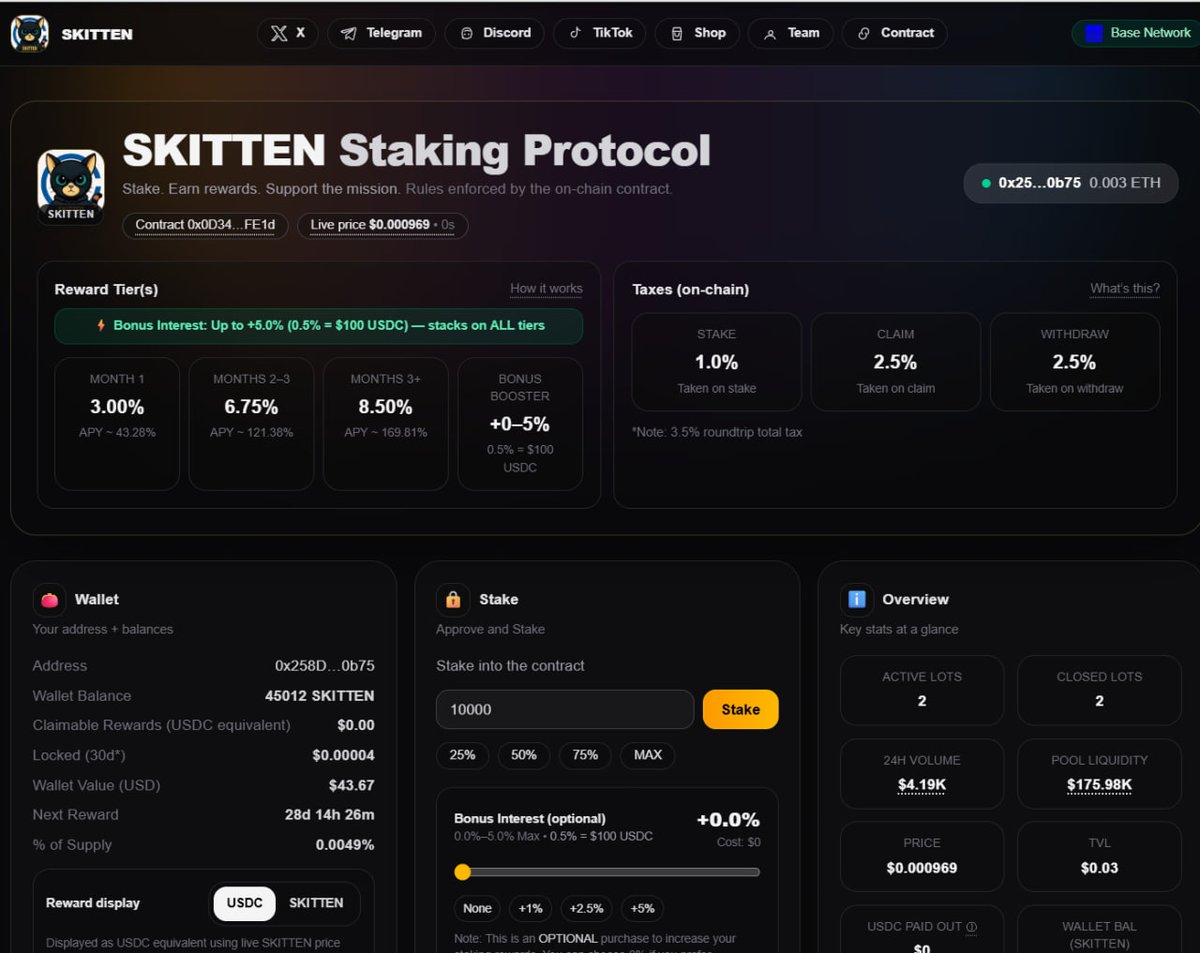Screen dimensions: 1200x953
Task: Select the +5% bonus option
Action: (642, 908)
